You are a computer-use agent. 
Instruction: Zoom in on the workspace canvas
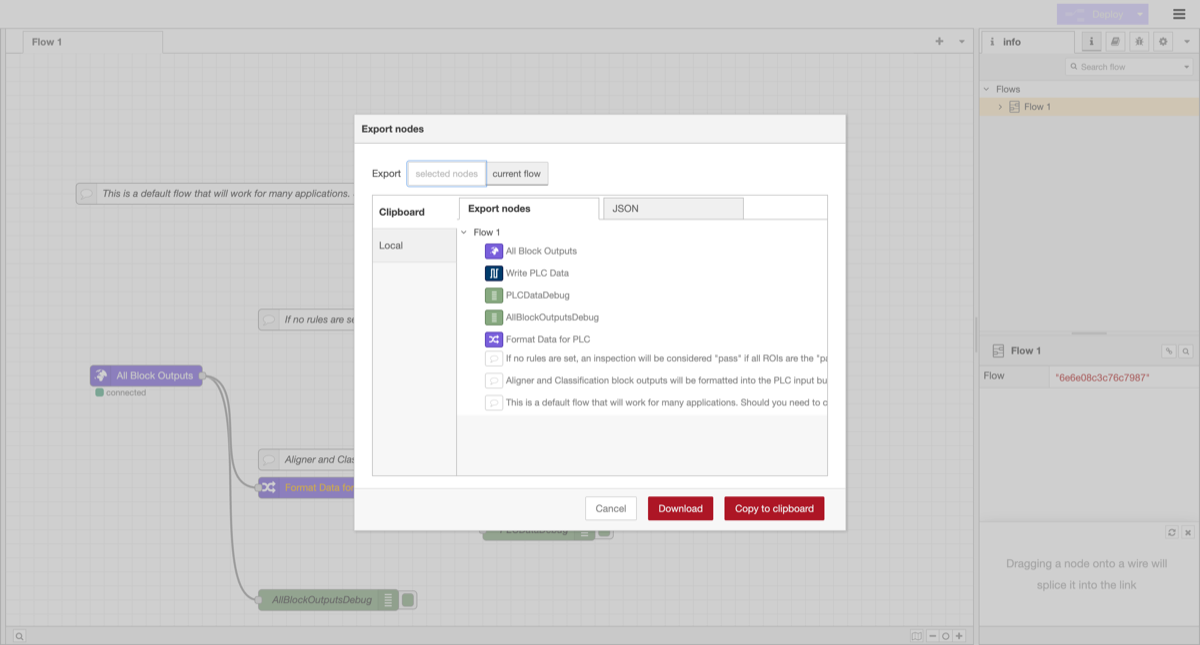click(958, 635)
